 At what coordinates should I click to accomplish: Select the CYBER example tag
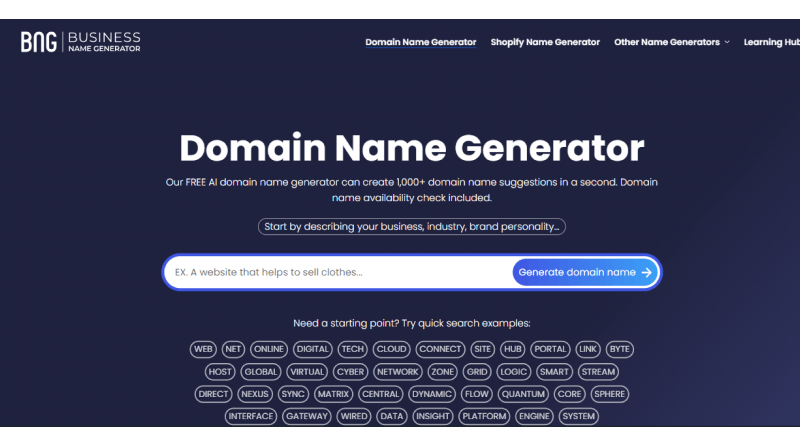coord(350,371)
